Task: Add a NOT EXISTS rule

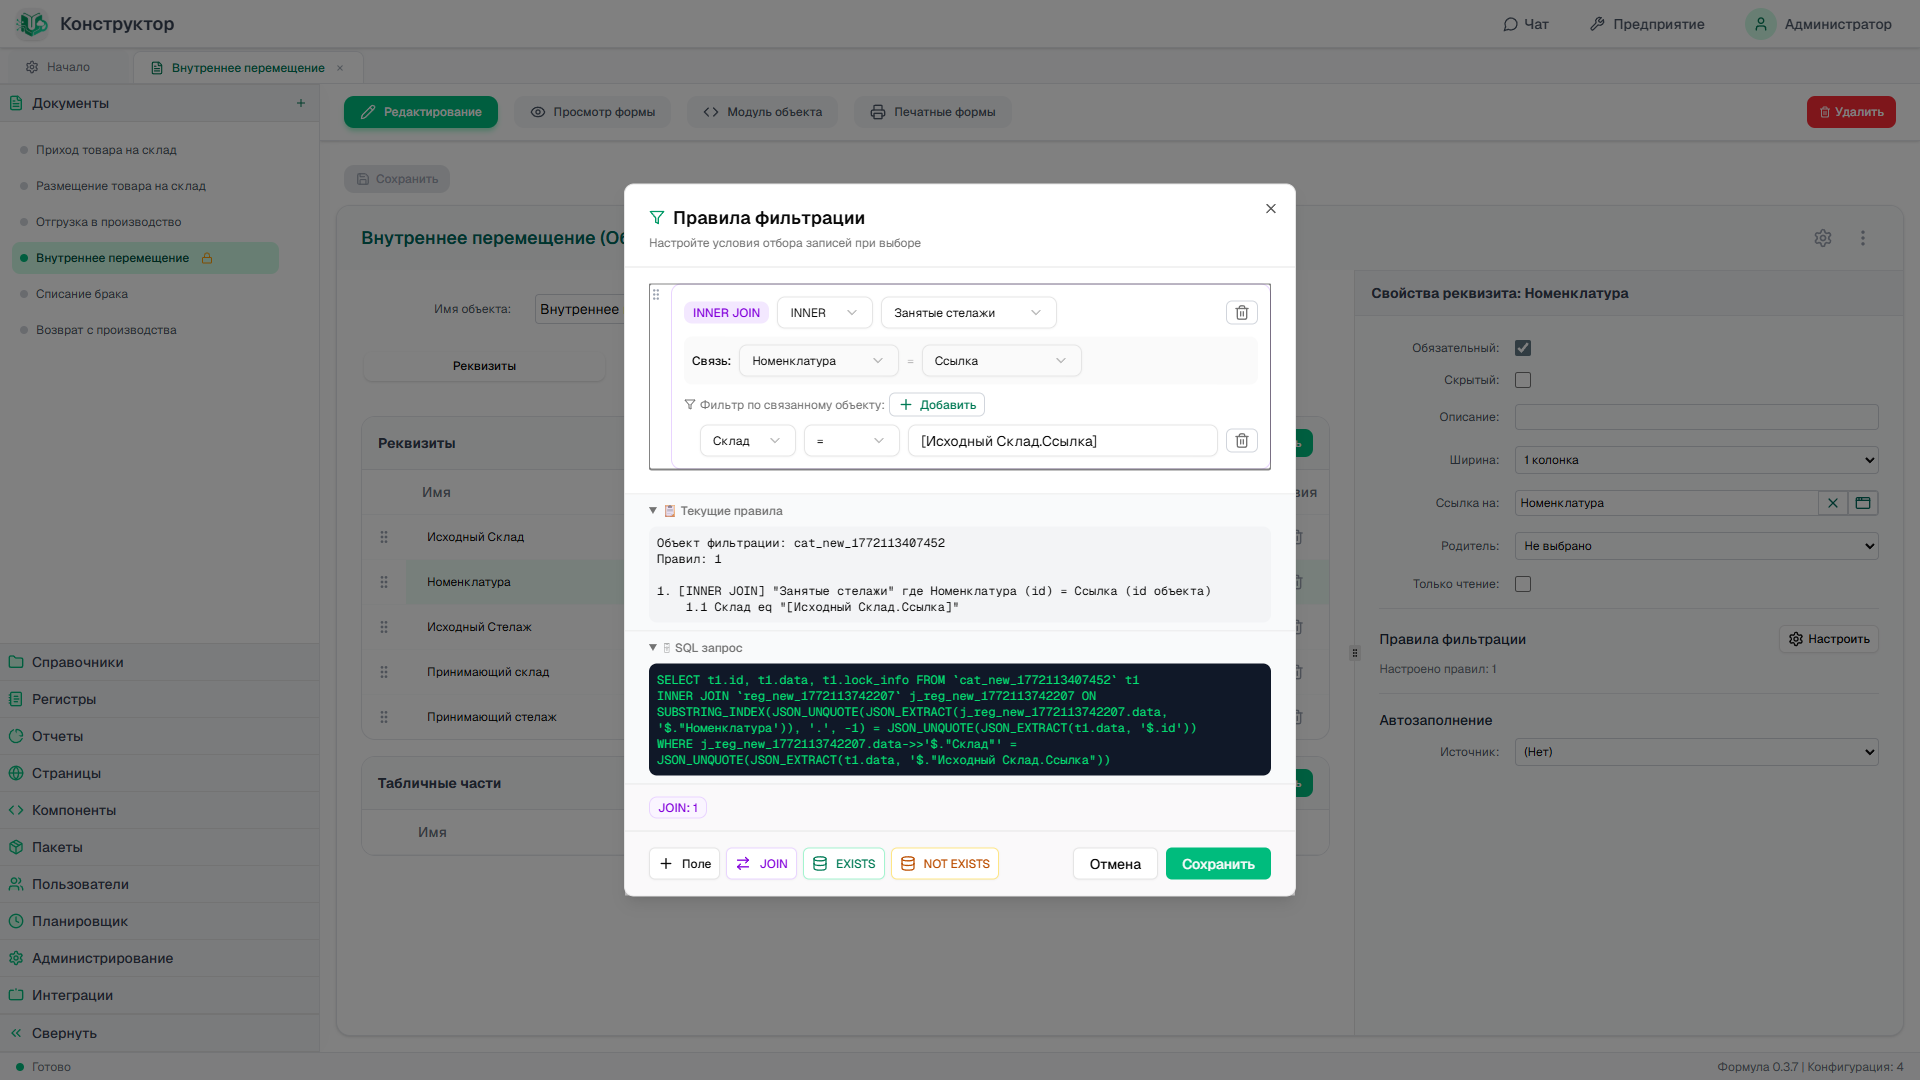Action: coord(944,864)
